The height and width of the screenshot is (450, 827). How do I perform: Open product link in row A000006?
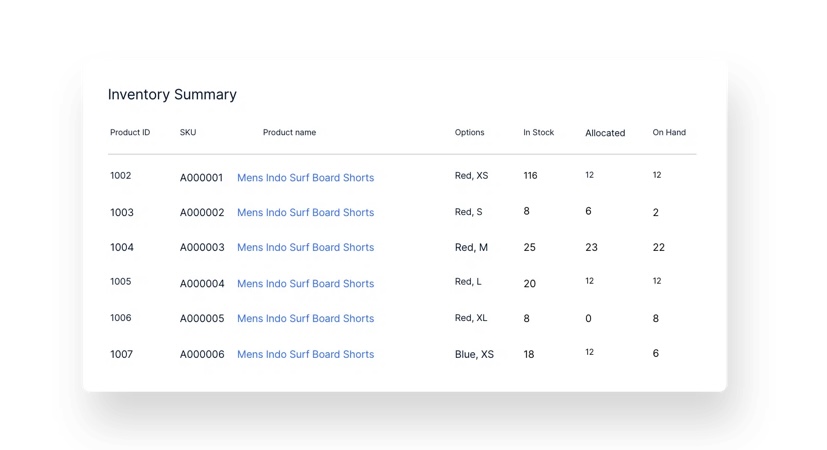305,355
